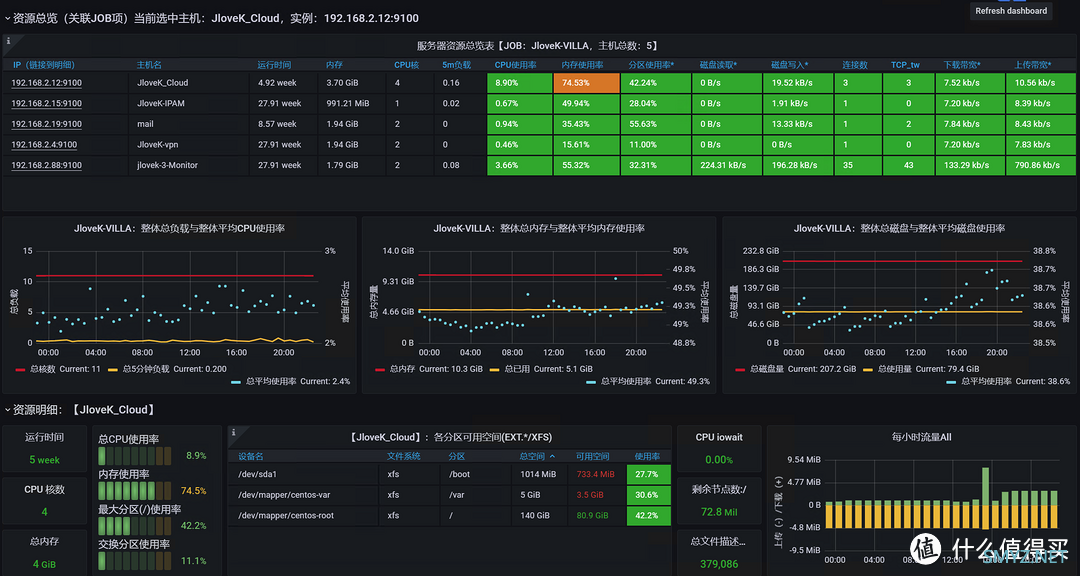Sort table by 连接数 column
The width and height of the screenshot is (1080, 576).
tap(855, 65)
